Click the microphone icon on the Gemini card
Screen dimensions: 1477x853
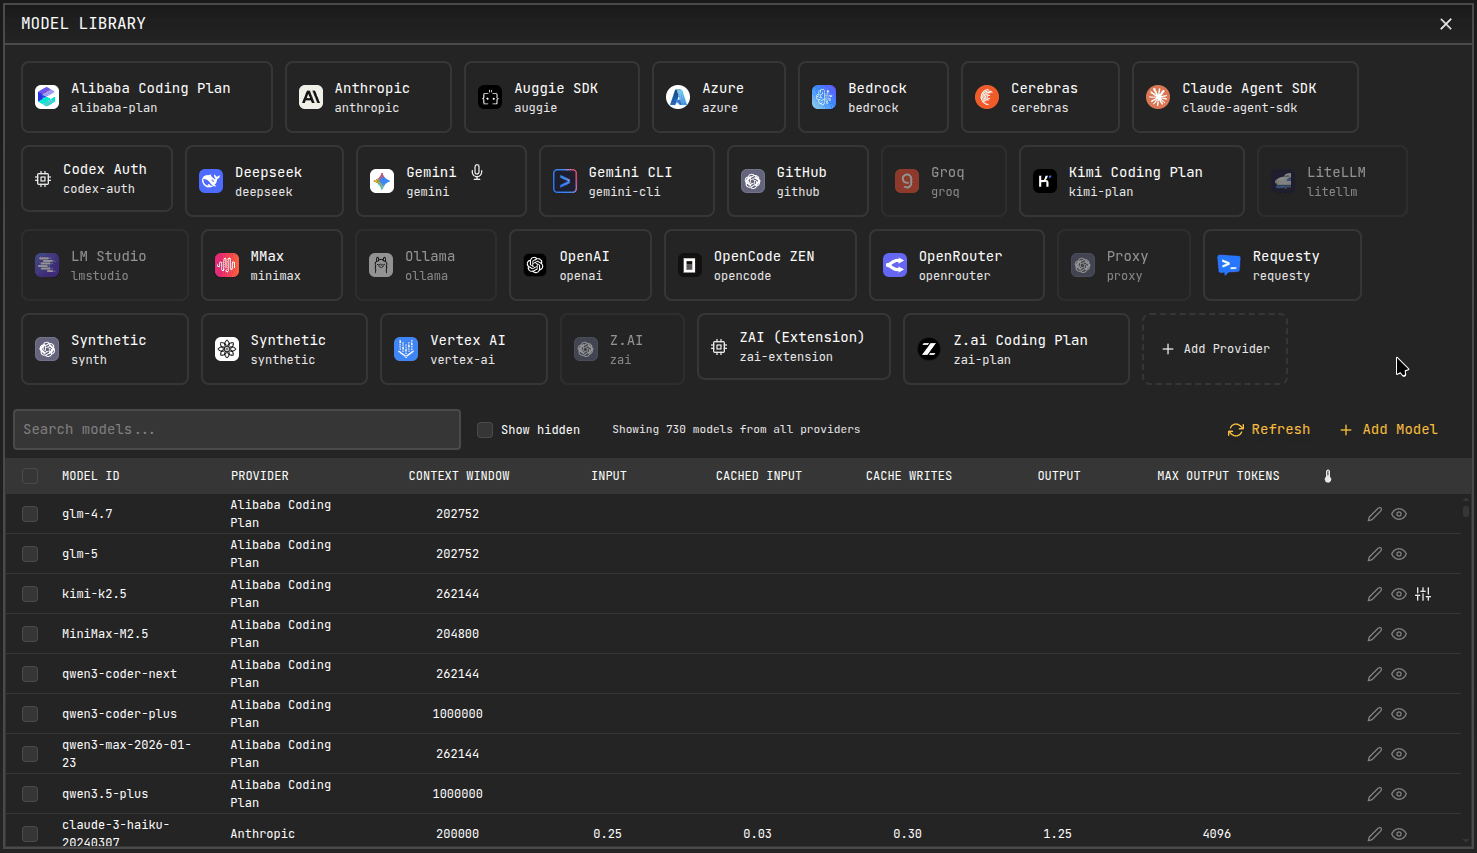pyautogui.click(x=477, y=172)
